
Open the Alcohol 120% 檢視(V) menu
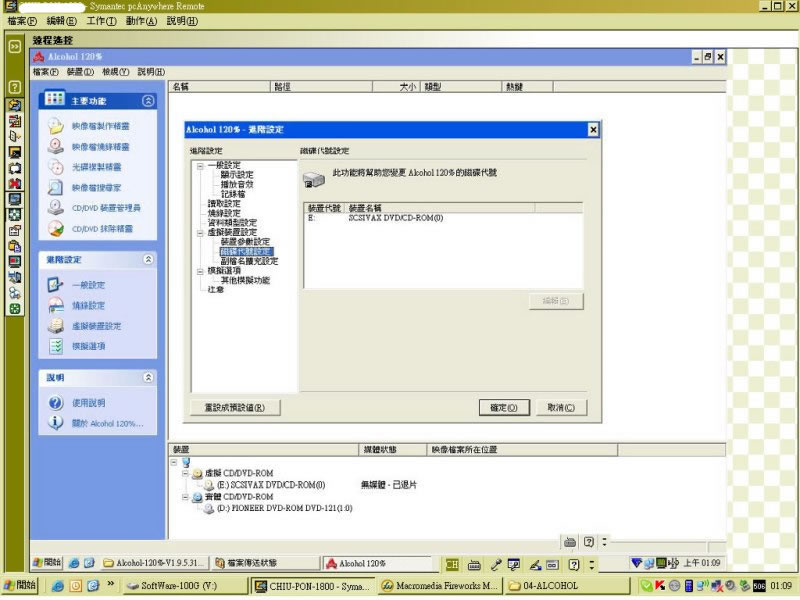click(115, 72)
